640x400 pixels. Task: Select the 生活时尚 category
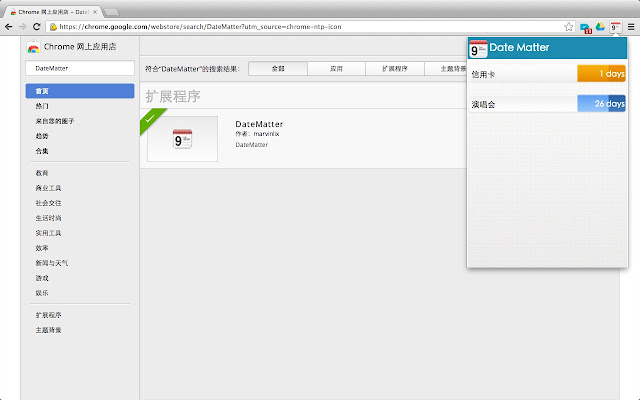coord(48,218)
